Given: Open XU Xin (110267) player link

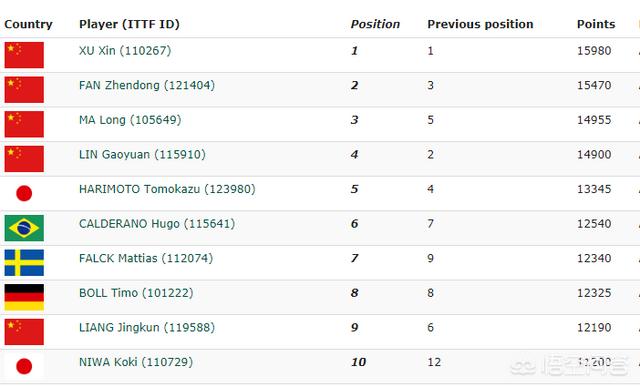Looking at the screenshot, I should click(125, 51).
